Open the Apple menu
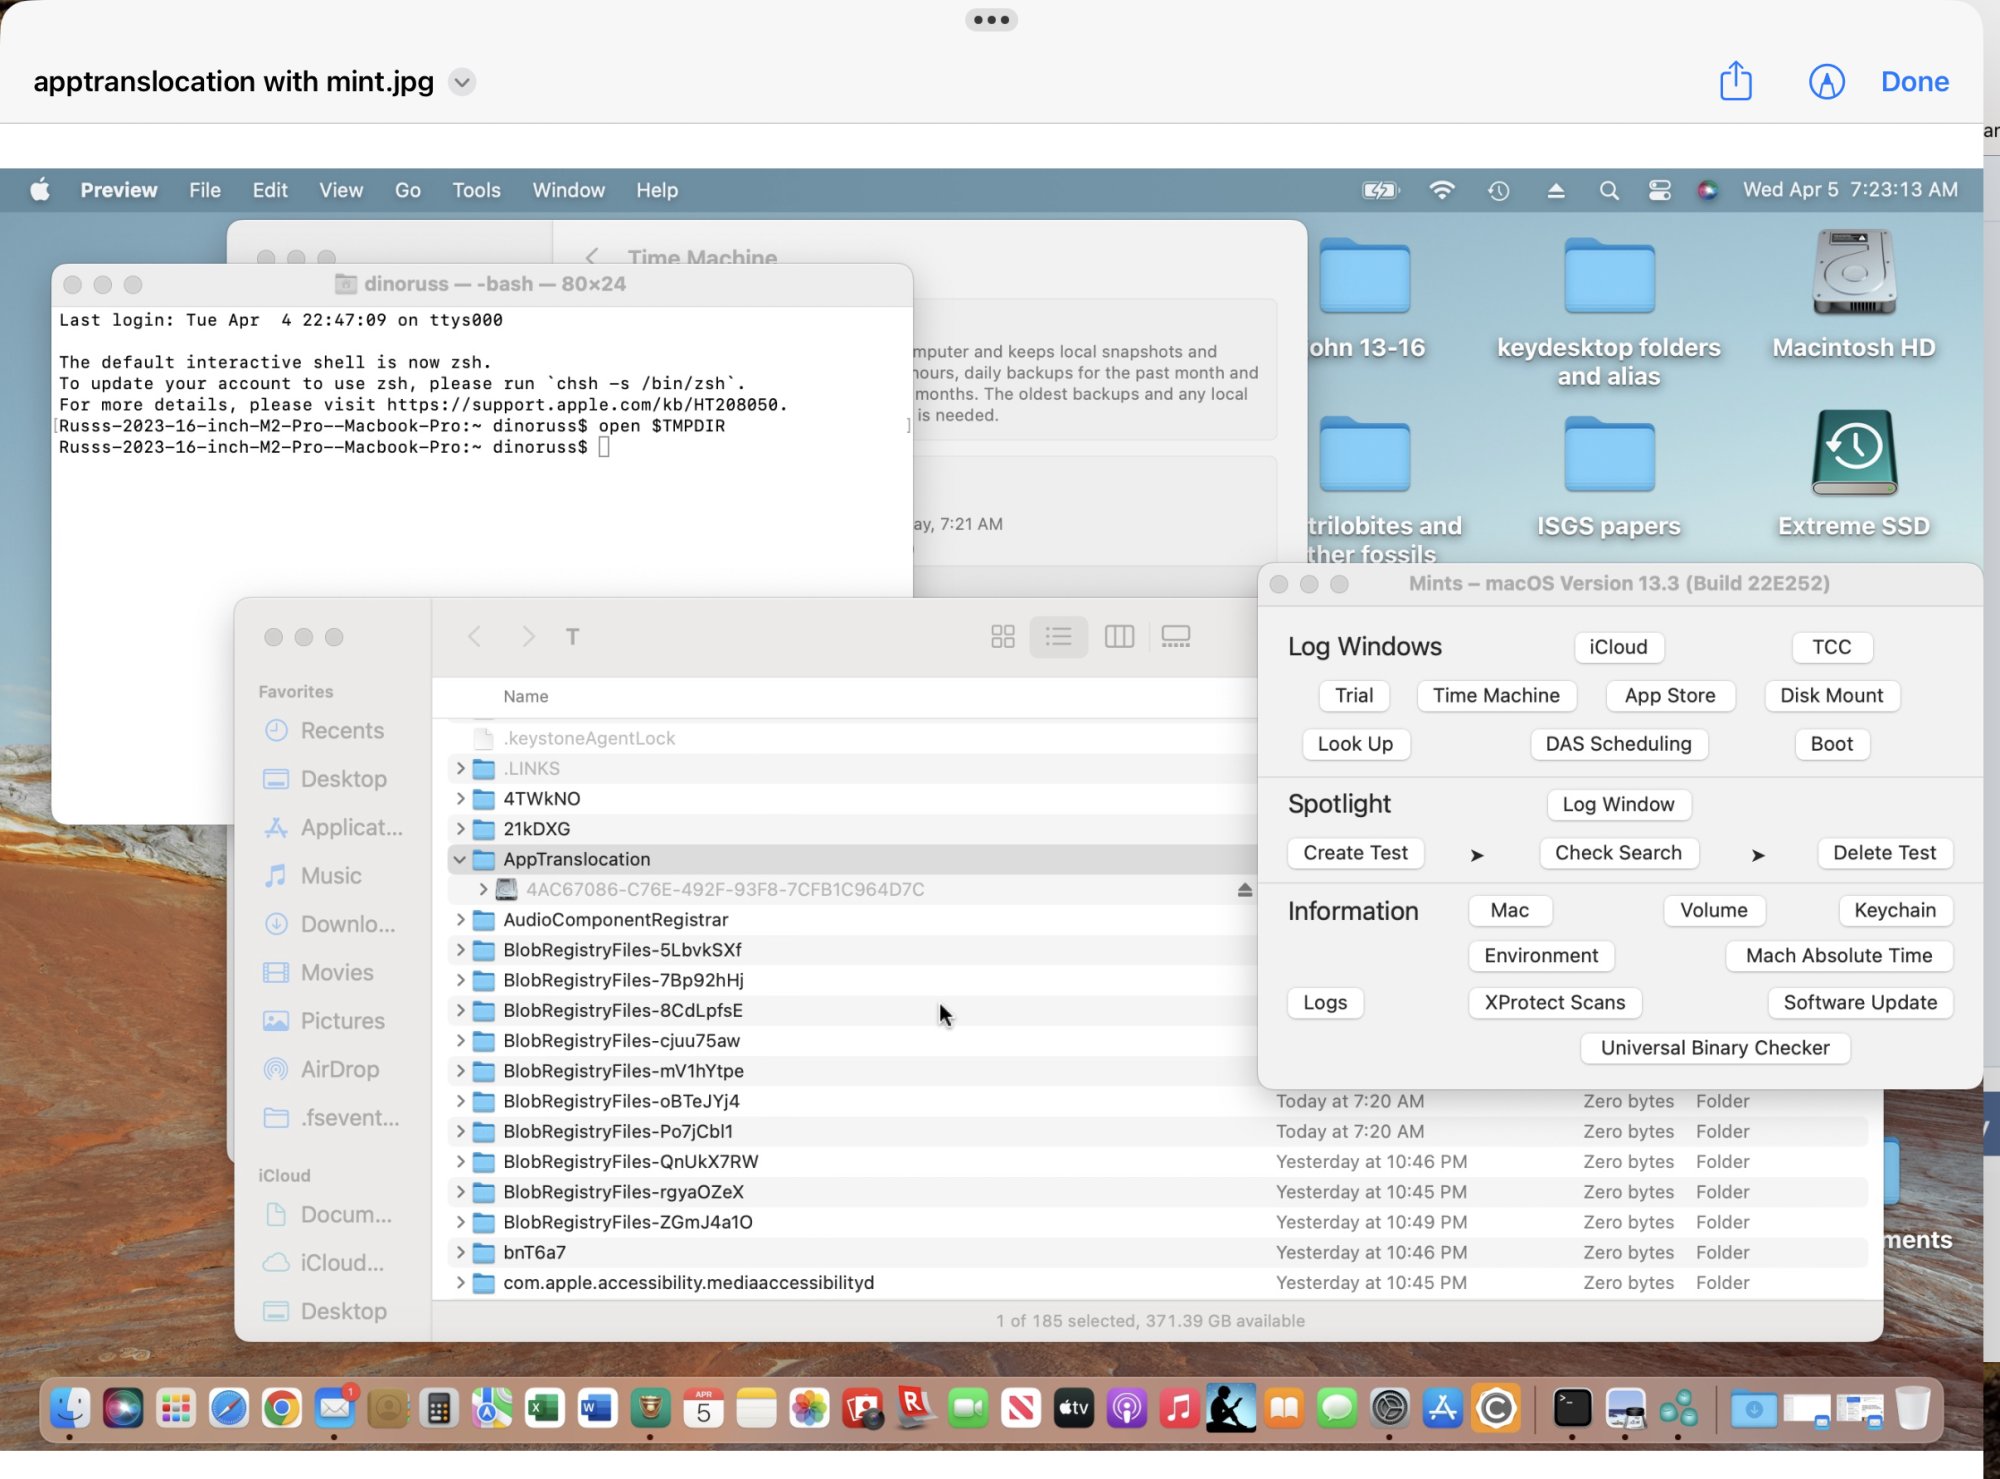 pyautogui.click(x=40, y=190)
